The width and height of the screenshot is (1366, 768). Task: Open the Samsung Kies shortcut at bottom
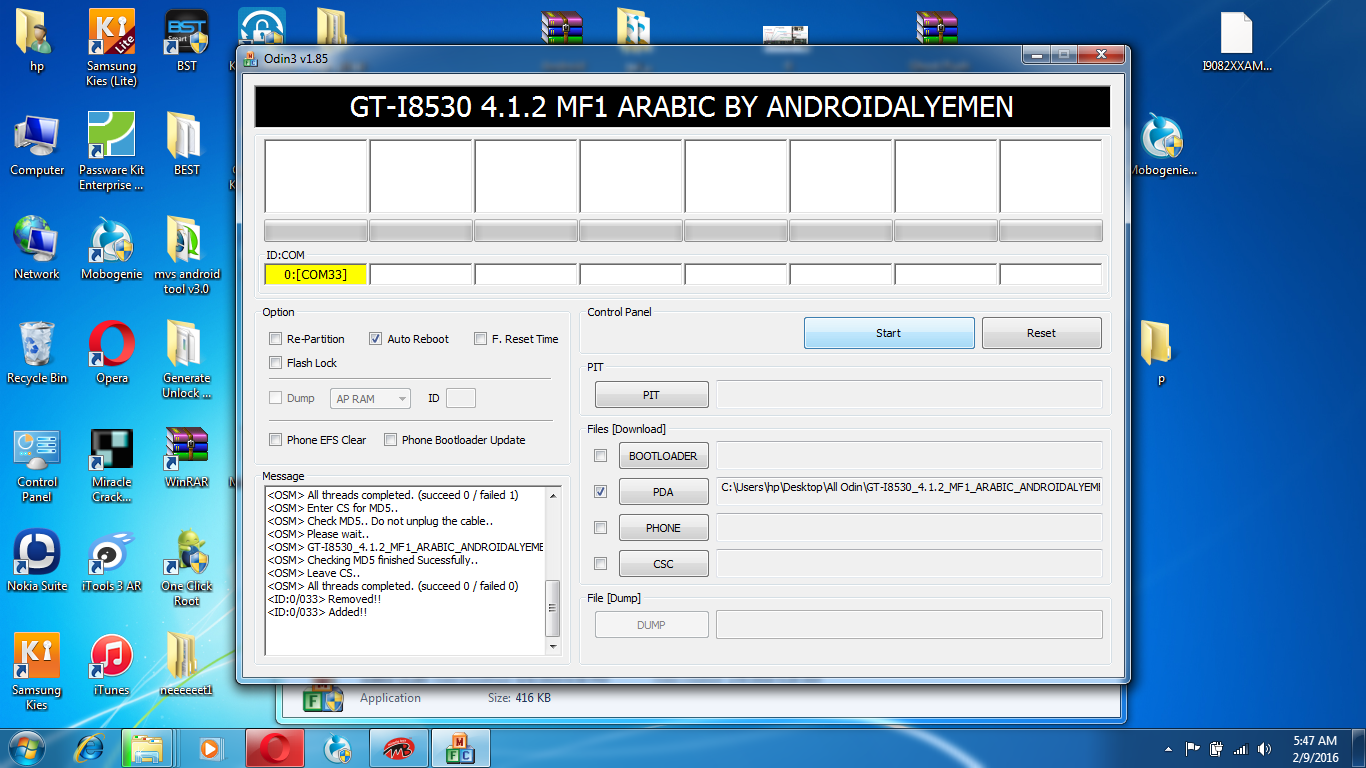[x=37, y=671]
